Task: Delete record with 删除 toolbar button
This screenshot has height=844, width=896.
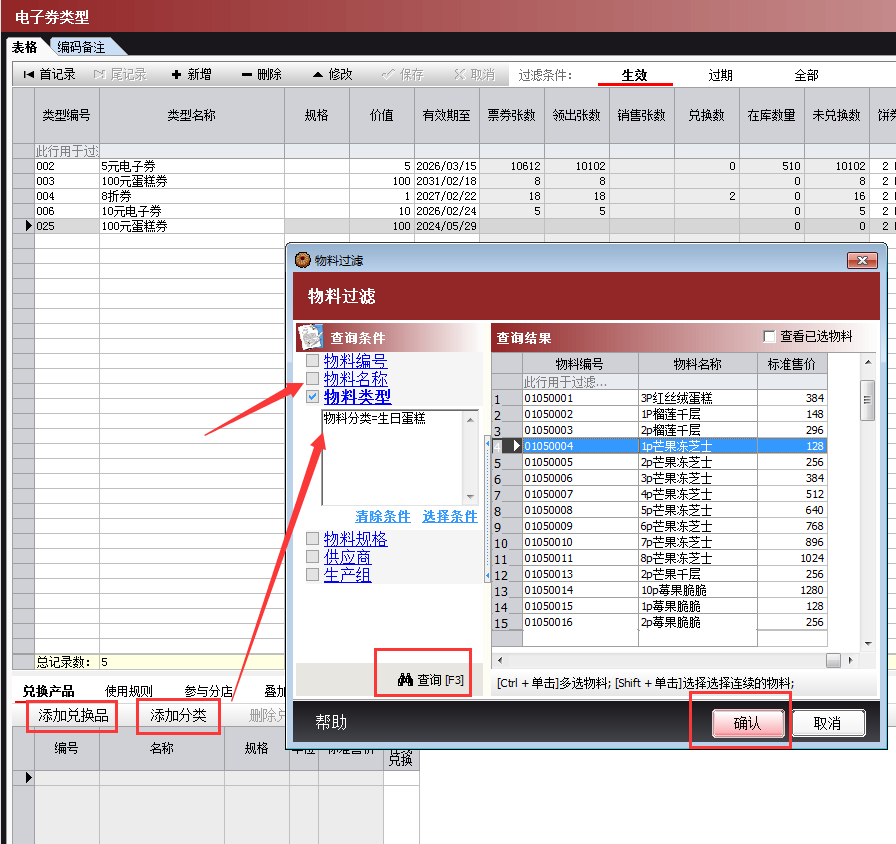Action: point(262,74)
